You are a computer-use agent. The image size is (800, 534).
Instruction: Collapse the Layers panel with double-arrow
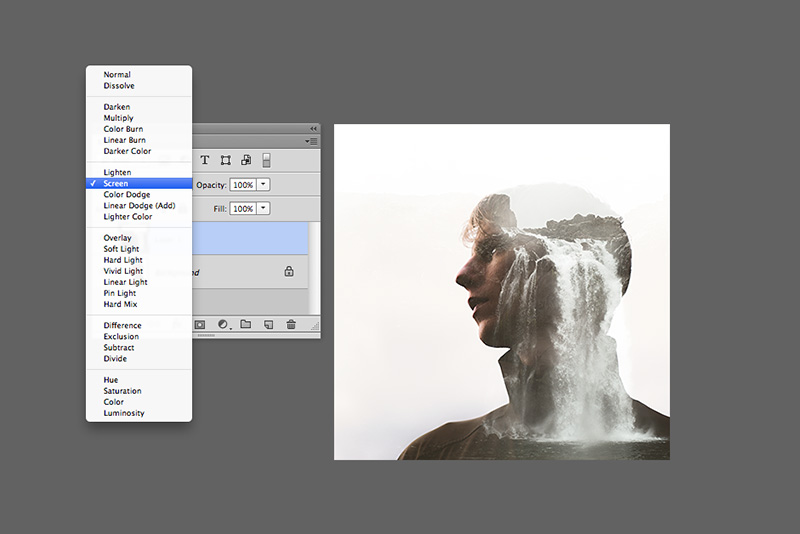click(x=313, y=129)
